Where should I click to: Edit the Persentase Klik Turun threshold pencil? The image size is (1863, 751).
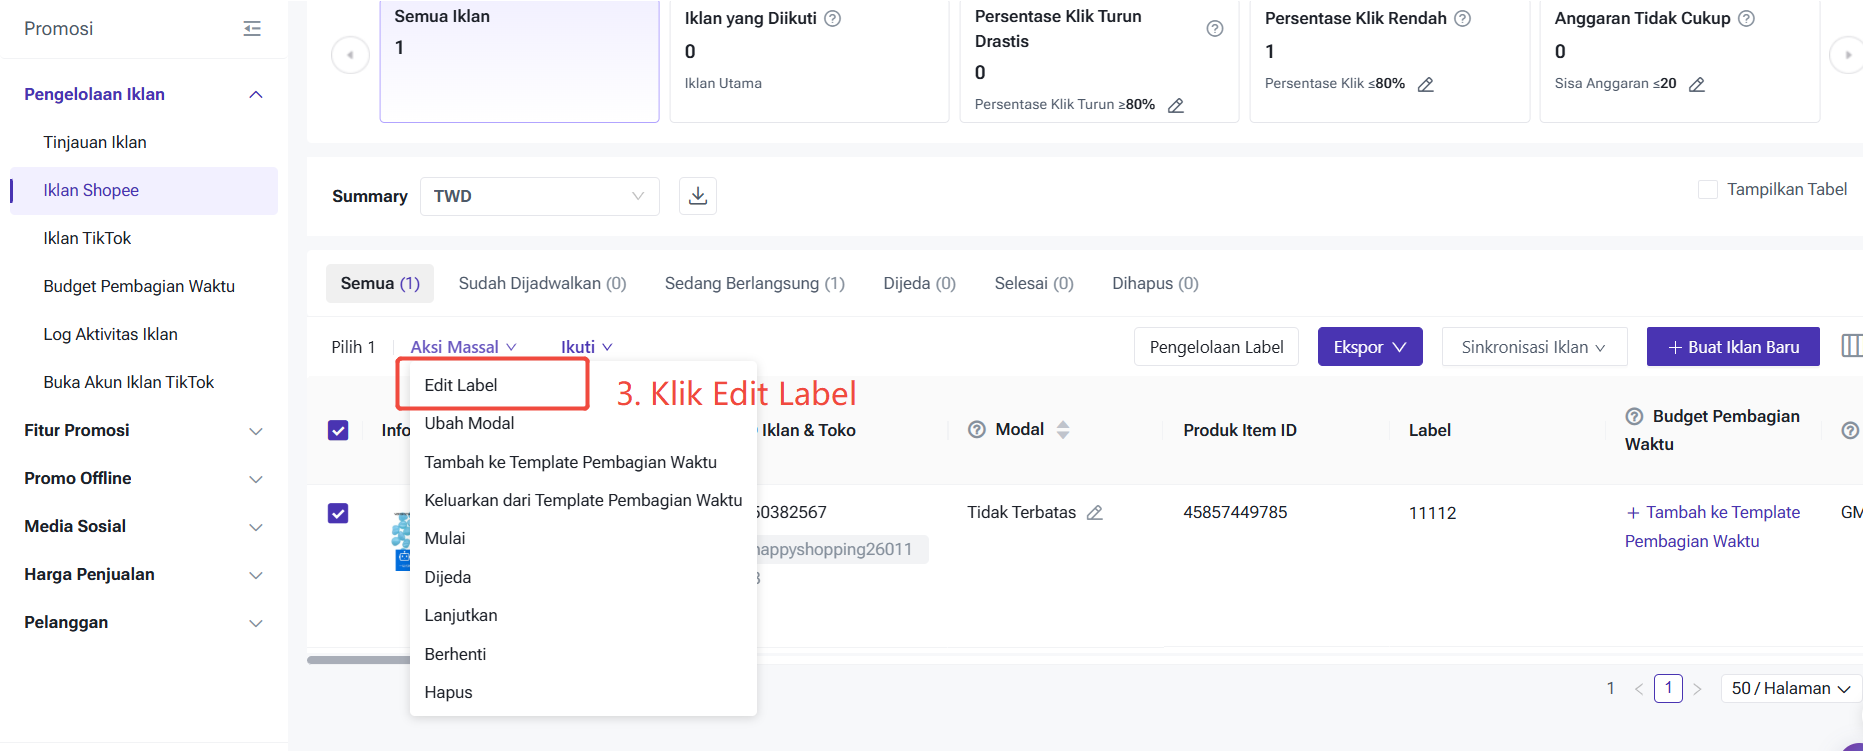(1176, 105)
